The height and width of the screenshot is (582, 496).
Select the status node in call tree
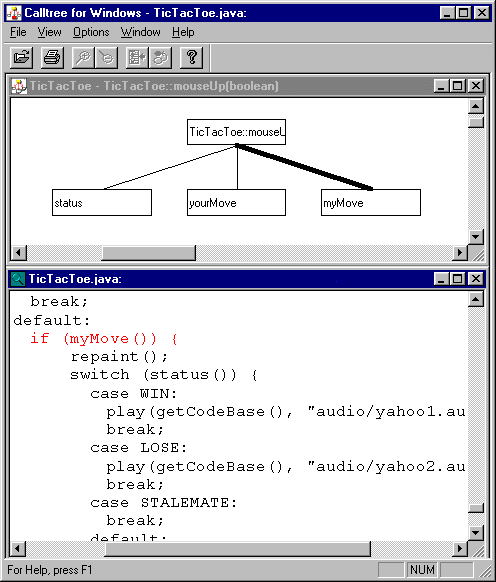pyautogui.click(x=102, y=203)
